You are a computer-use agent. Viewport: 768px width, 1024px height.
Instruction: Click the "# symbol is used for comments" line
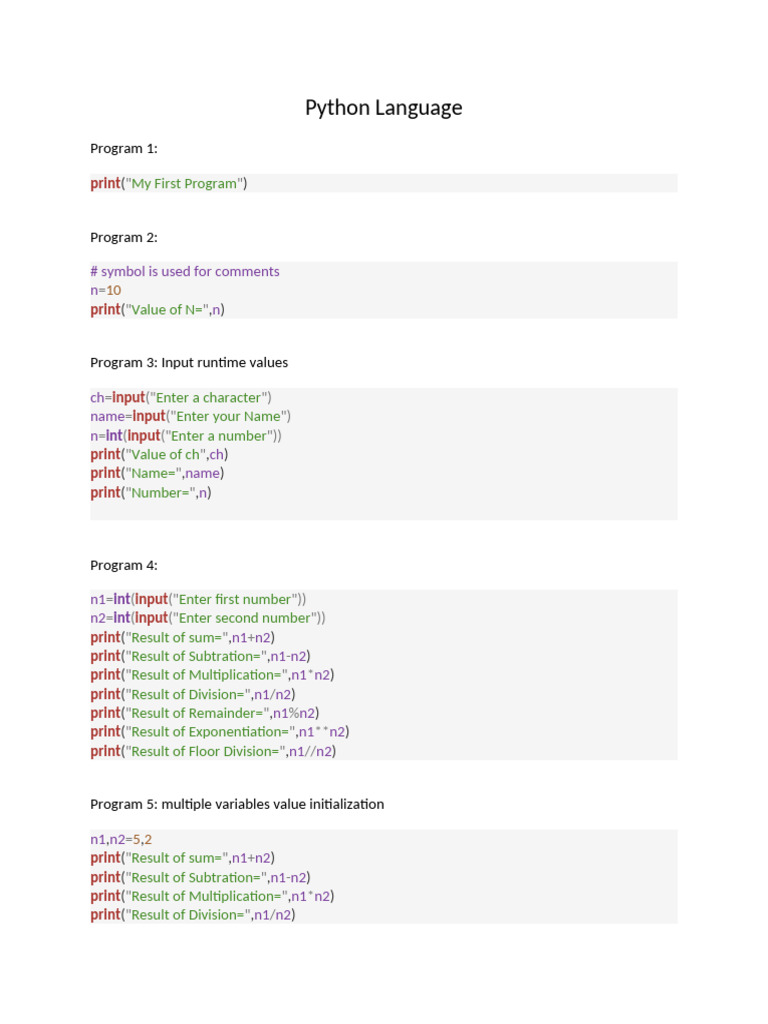[185, 272]
